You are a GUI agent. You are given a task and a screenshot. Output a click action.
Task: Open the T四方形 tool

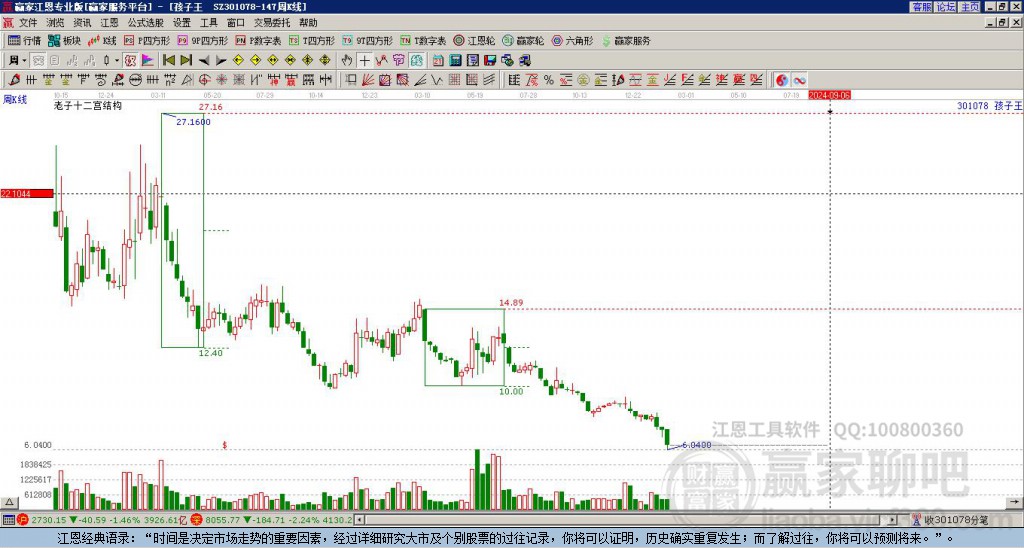point(312,40)
